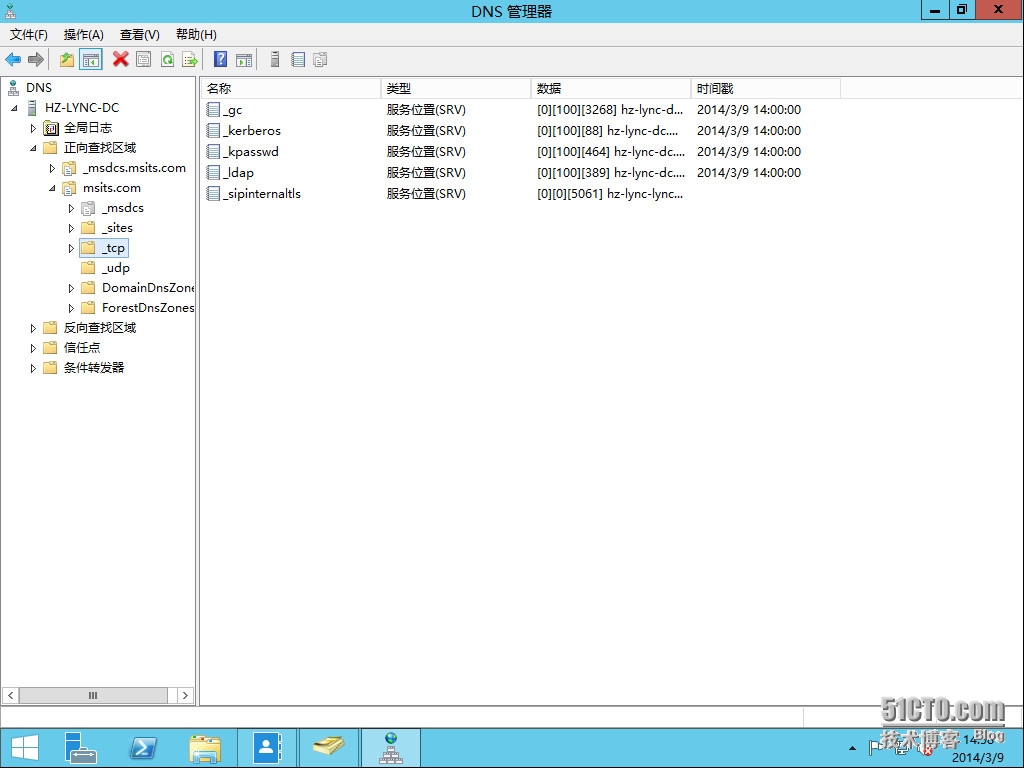Select the _gc record icon
Screen dimensions: 1024x768
click(214, 110)
